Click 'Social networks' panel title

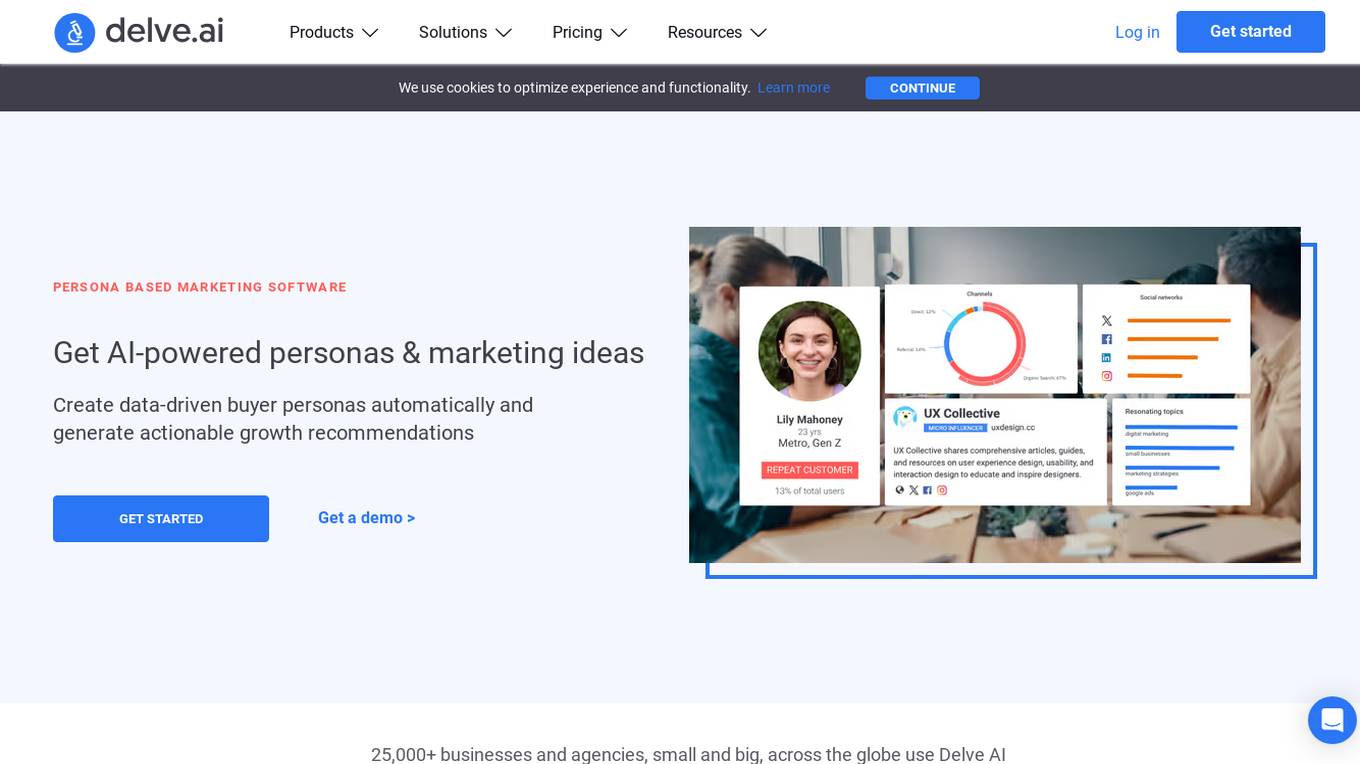(x=1161, y=297)
